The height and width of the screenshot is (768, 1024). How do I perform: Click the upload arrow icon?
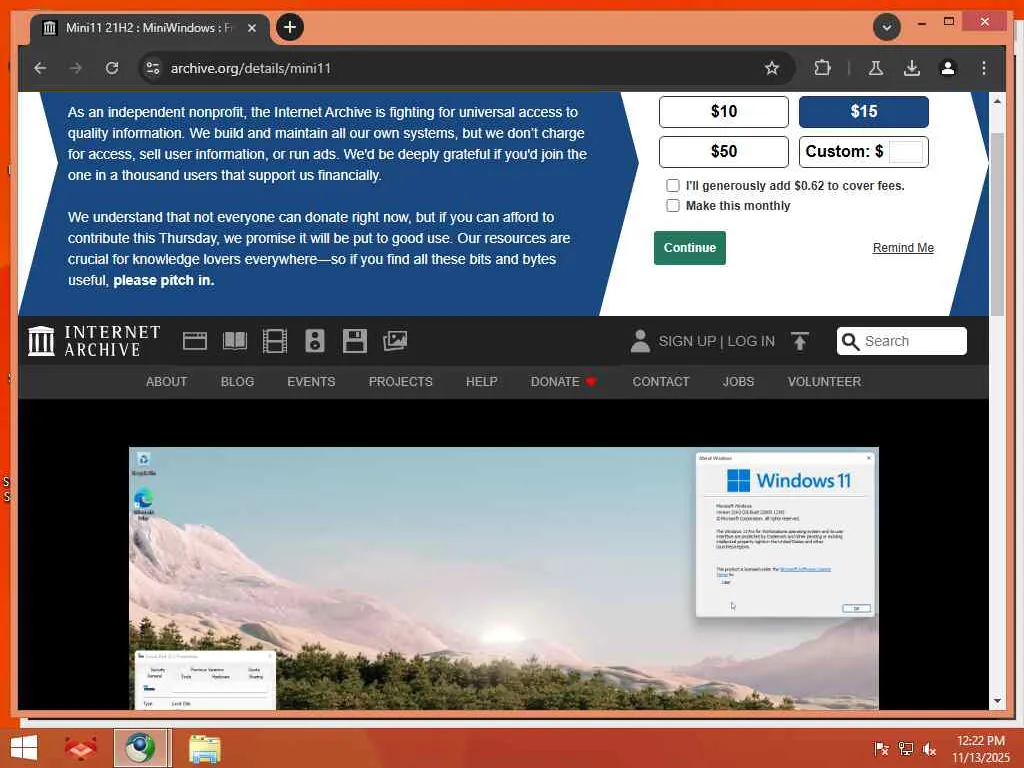click(799, 341)
